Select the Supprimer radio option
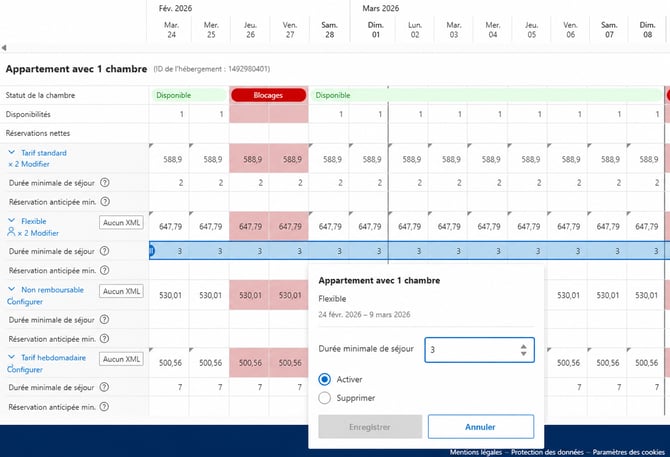This screenshot has height=457, width=670. tap(324, 398)
